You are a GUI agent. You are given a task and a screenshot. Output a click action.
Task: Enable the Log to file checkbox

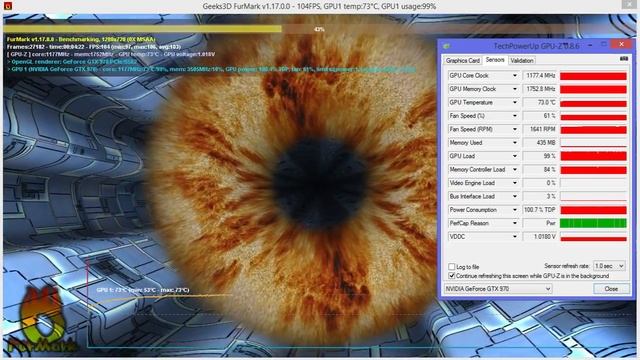point(451,267)
